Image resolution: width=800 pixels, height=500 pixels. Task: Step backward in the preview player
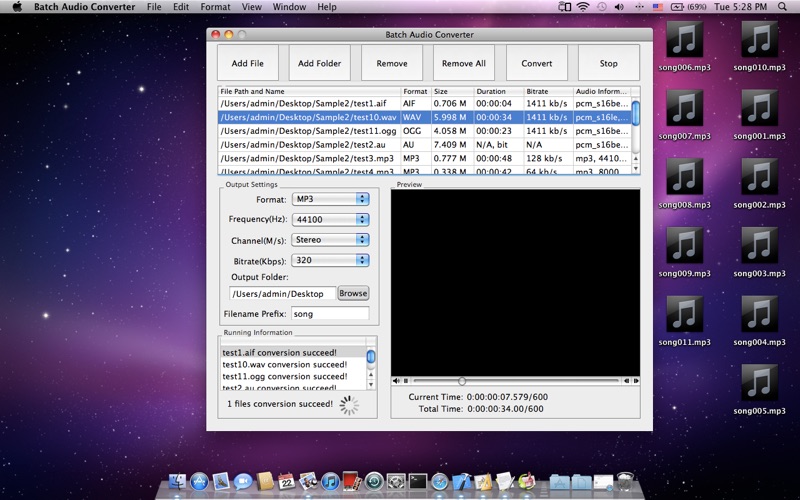pyautogui.click(x=627, y=381)
